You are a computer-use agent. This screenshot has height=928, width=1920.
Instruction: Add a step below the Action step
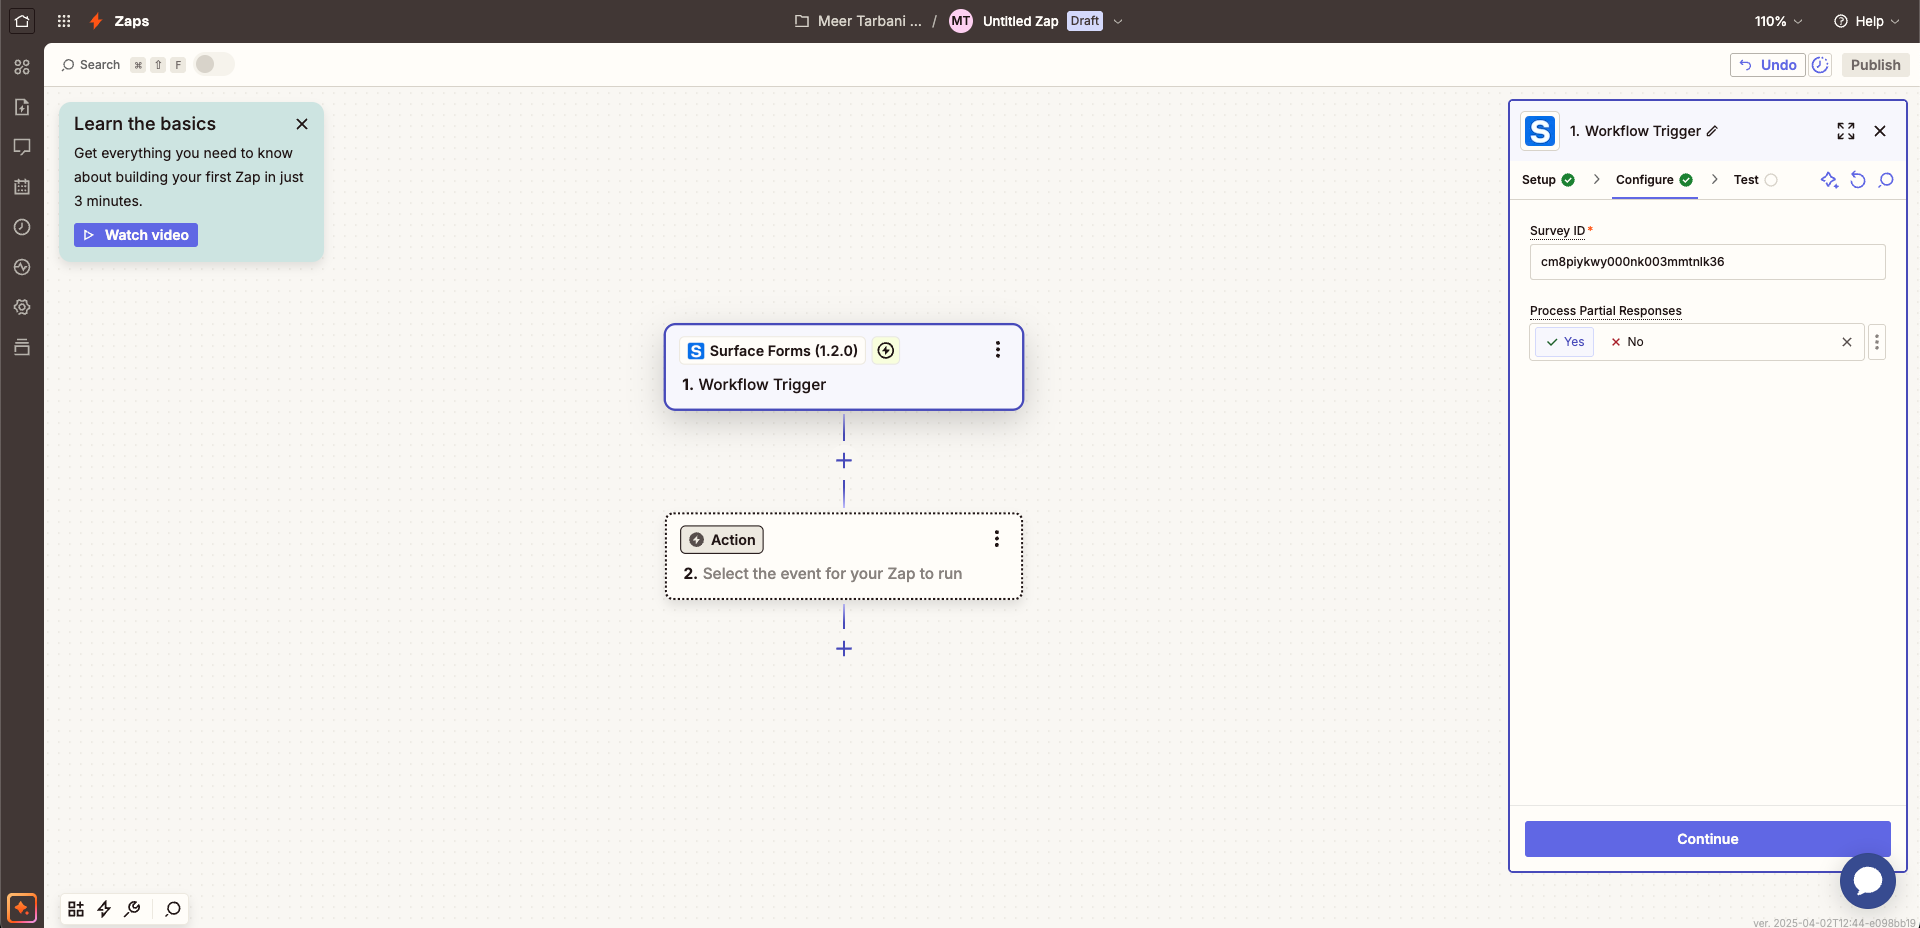click(x=844, y=649)
